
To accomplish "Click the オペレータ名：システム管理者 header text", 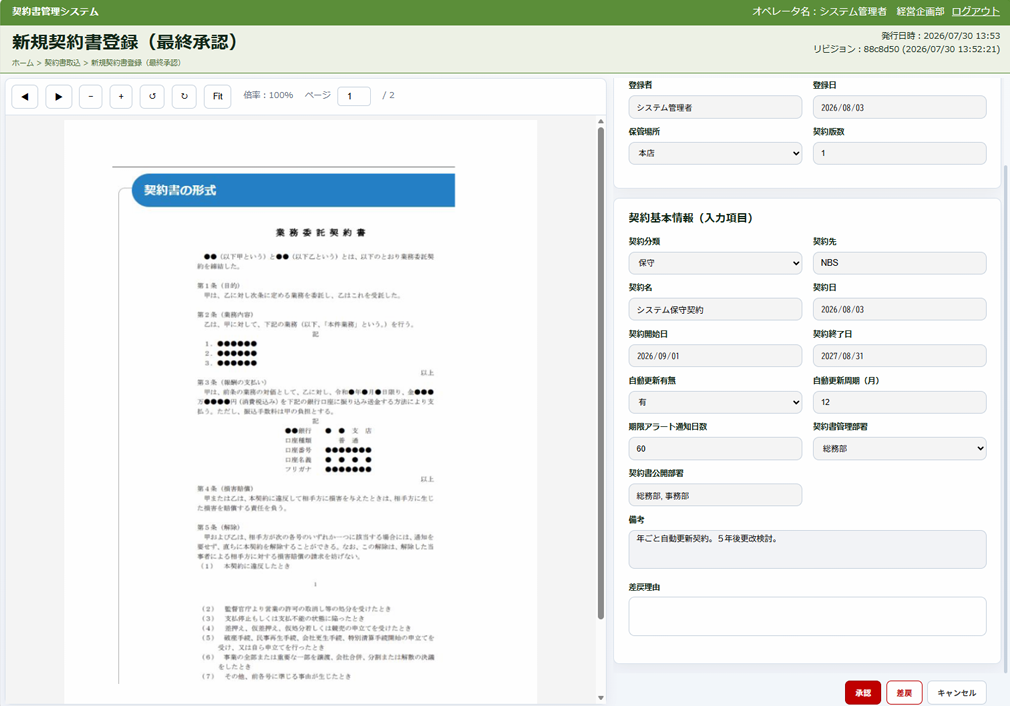I will click(x=819, y=12).
